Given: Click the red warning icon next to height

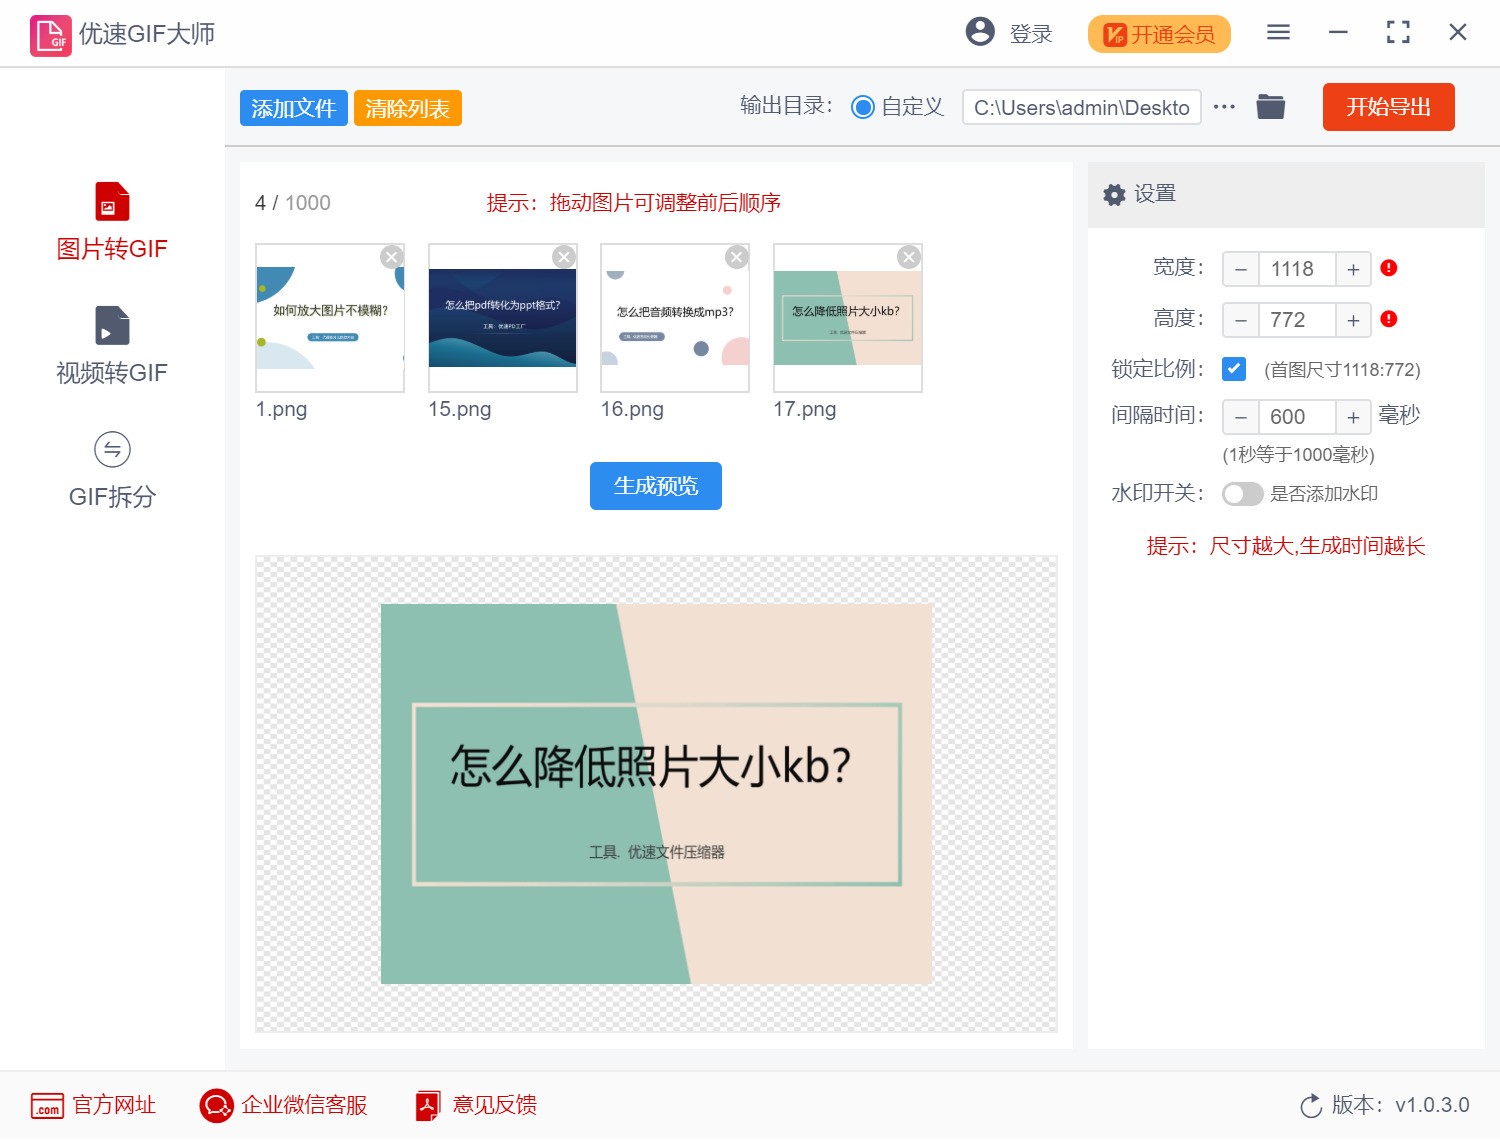Looking at the screenshot, I should point(1389,319).
